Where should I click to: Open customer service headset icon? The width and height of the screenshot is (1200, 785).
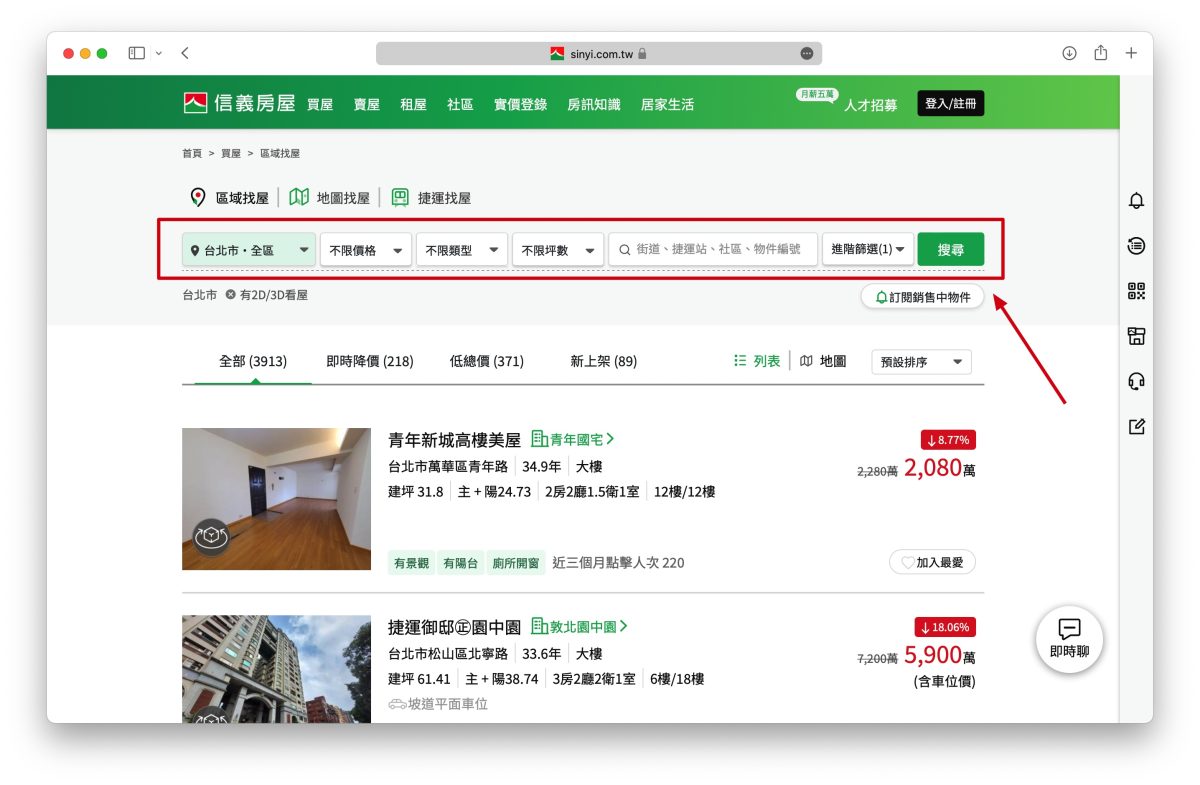(x=1136, y=381)
